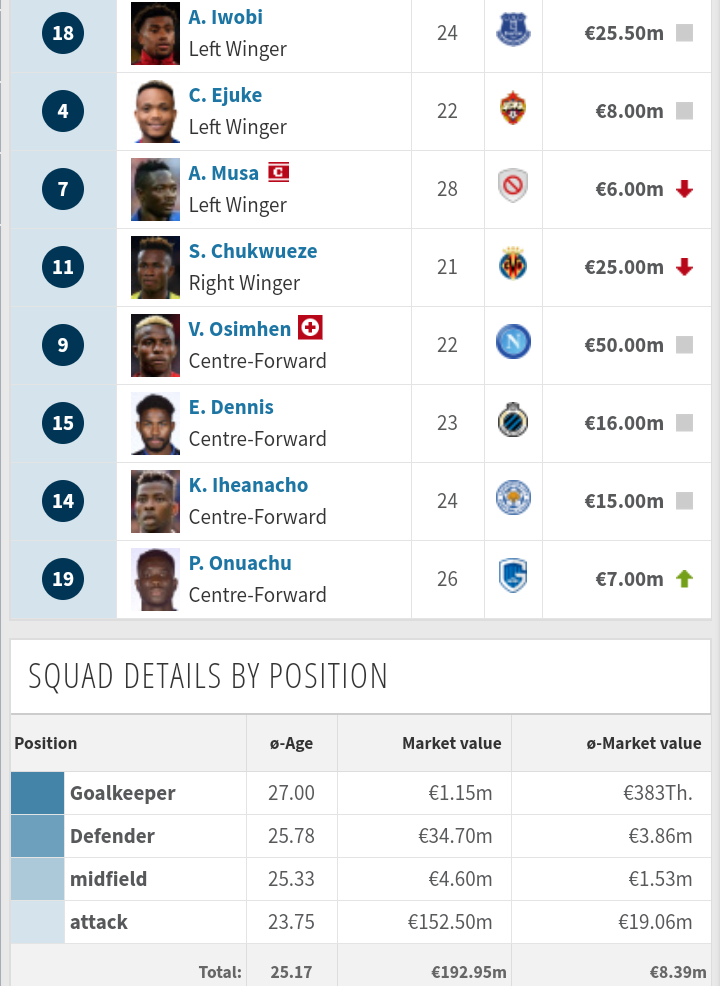The width and height of the screenshot is (720, 986).
Task: Click the Everton club crest icon
Action: 513,30
